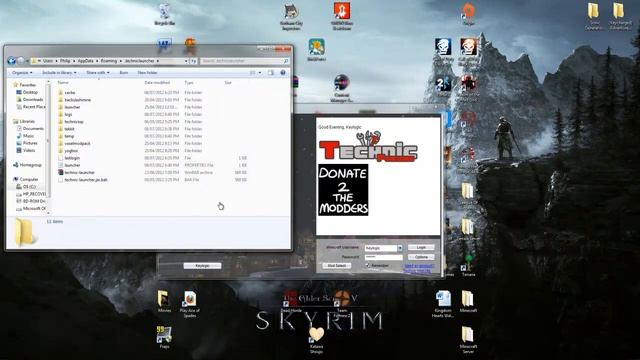Click the Donate 2 the Modders banner
Screen dimensions: 640x360
(343, 190)
